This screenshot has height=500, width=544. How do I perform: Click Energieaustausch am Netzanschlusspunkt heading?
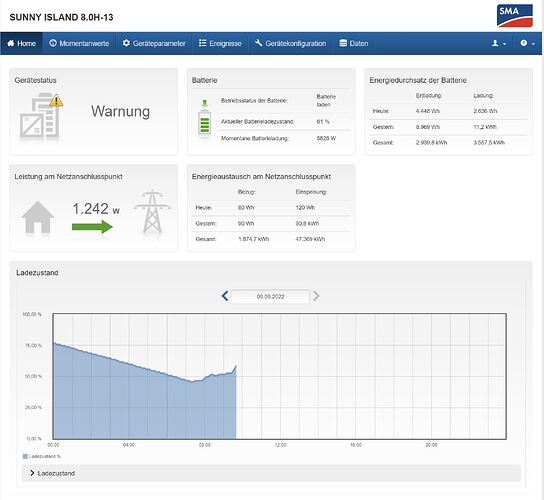click(x=261, y=177)
